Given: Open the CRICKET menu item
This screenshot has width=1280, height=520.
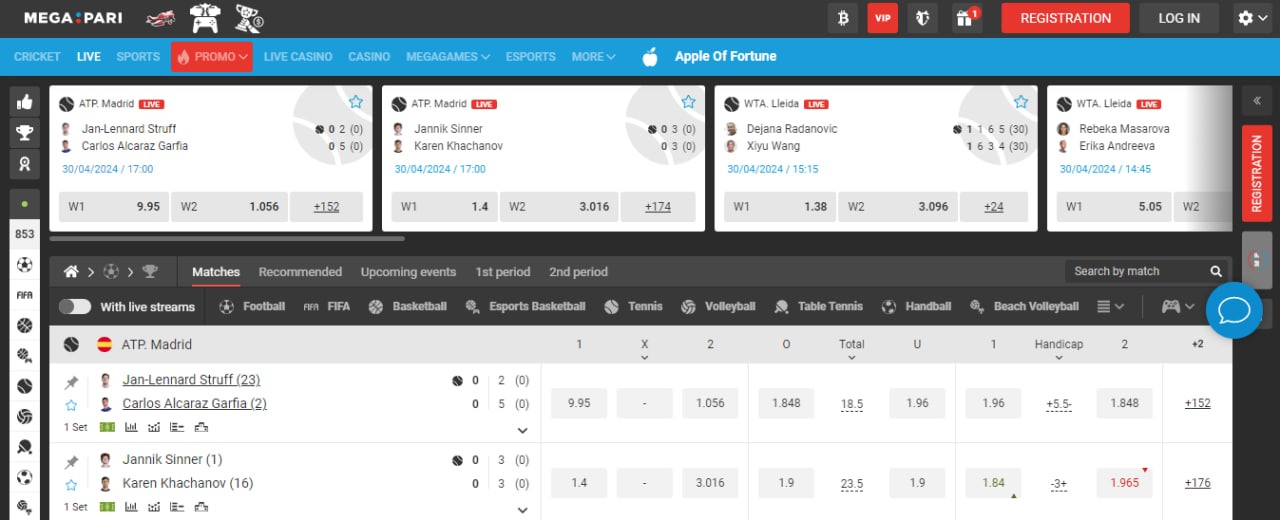Looking at the screenshot, I should [37, 57].
